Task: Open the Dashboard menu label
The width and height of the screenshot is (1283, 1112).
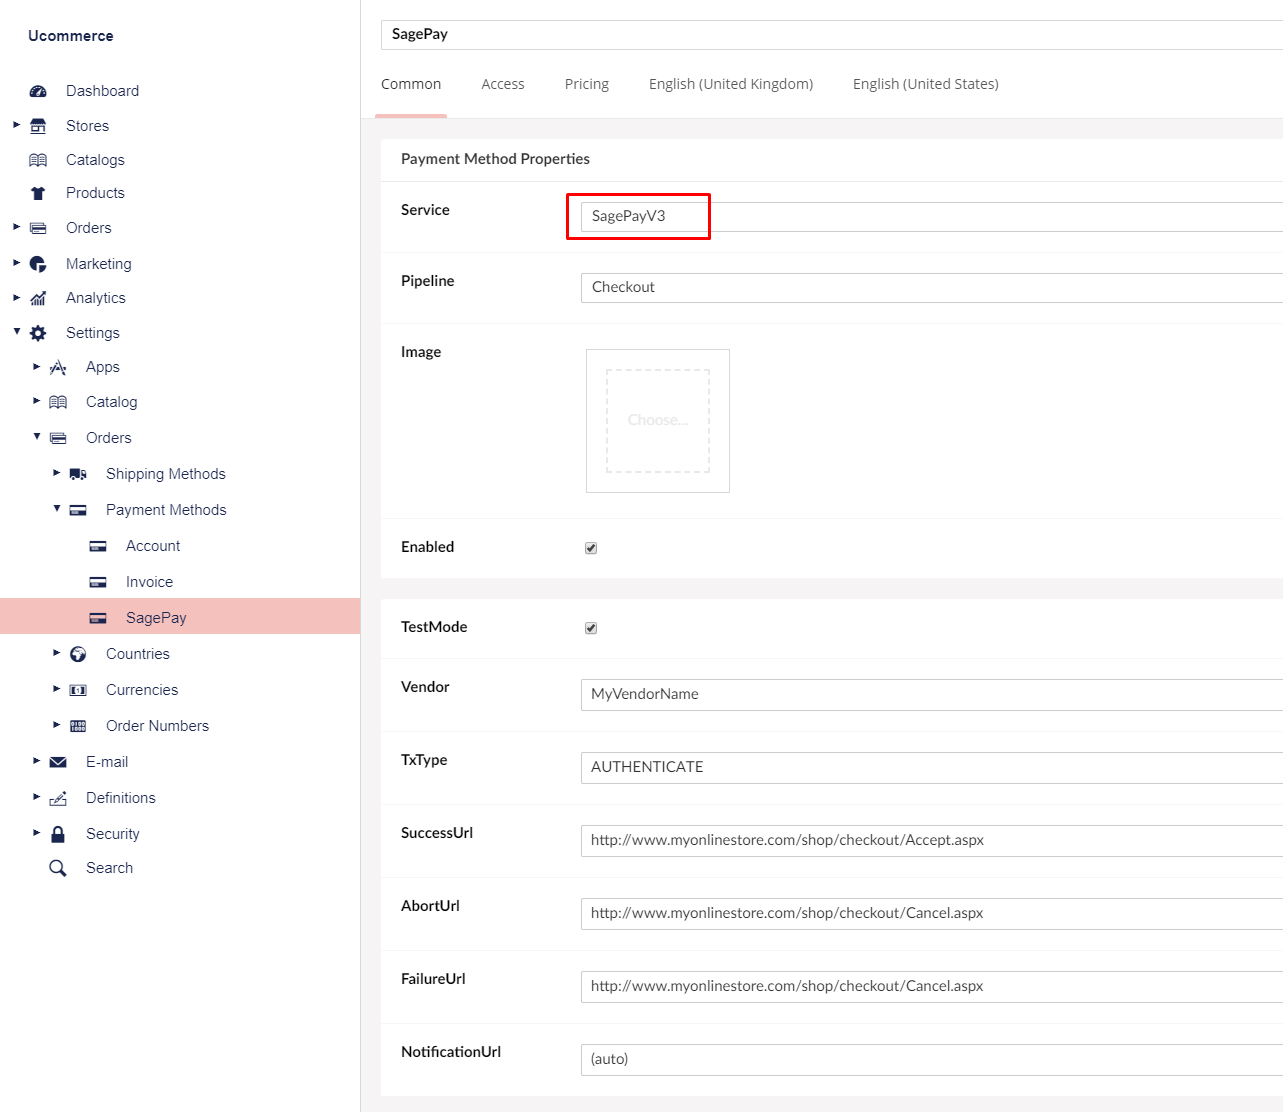Action: click(x=102, y=91)
